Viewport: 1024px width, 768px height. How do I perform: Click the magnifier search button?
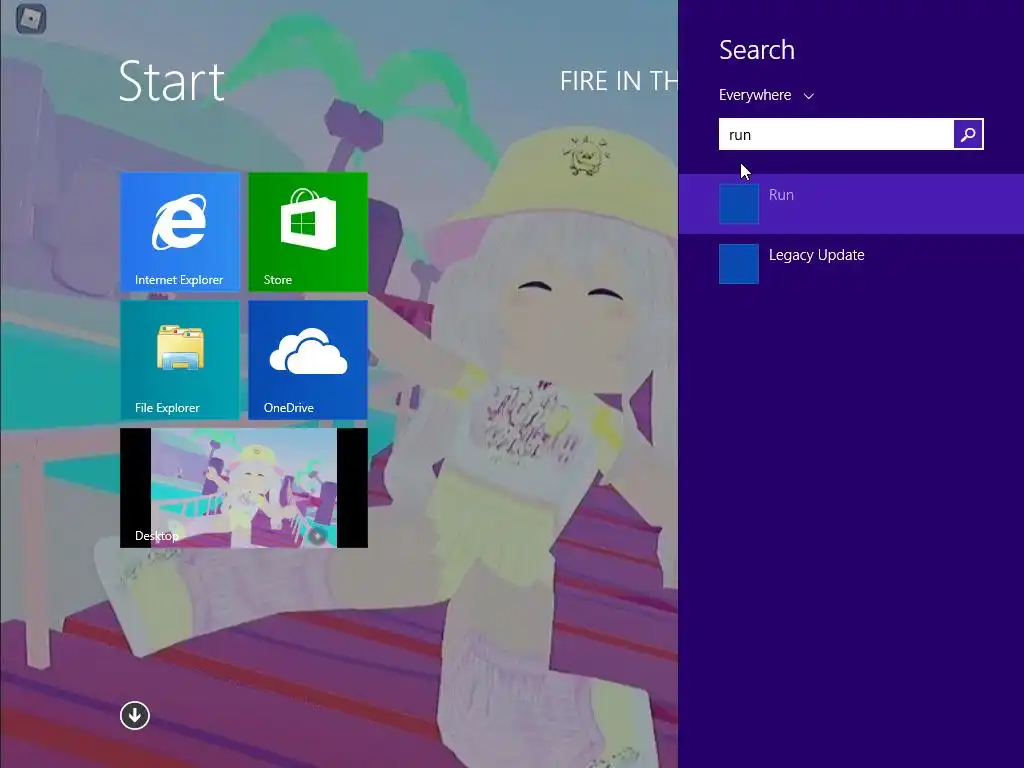tap(968, 135)
